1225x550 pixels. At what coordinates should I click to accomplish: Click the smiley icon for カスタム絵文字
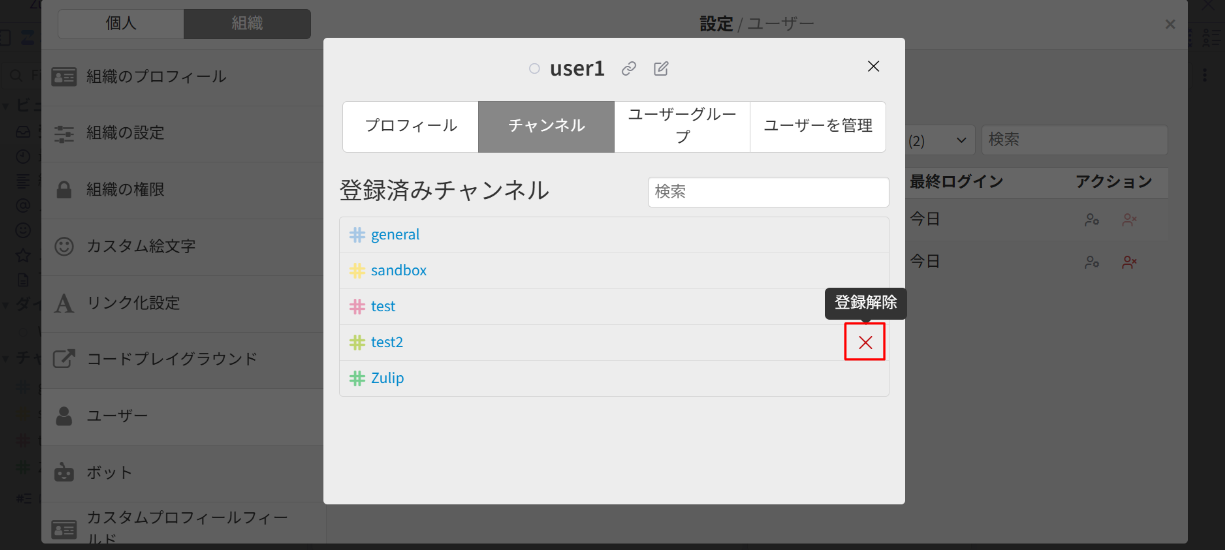point(64,246)
